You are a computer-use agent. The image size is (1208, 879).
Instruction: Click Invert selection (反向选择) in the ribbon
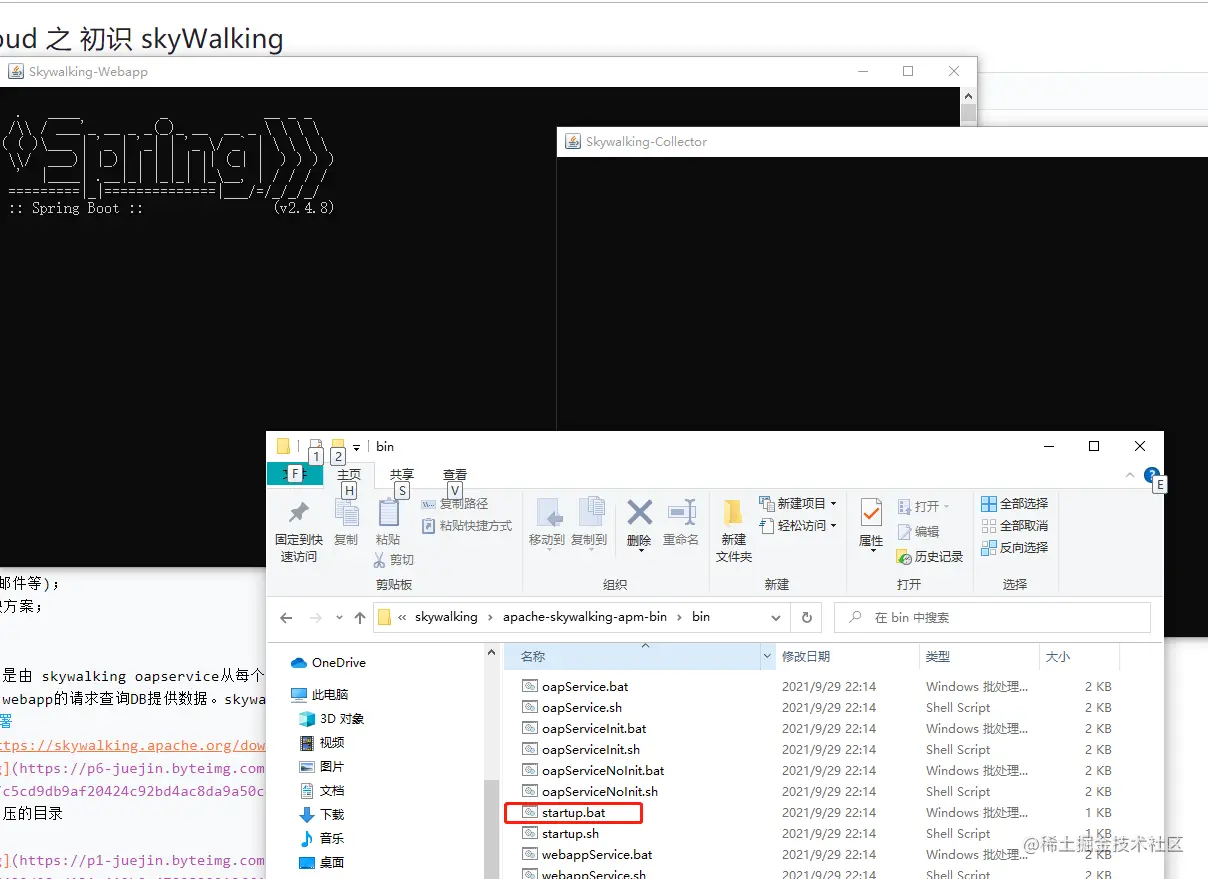pyautogui.click(x=1015, y=548)
